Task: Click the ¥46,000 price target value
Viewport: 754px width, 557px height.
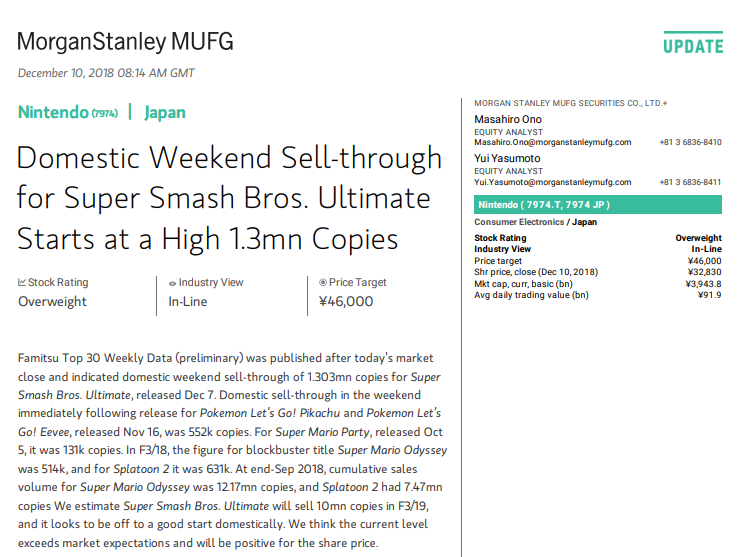Action: (x=346, y=302)
